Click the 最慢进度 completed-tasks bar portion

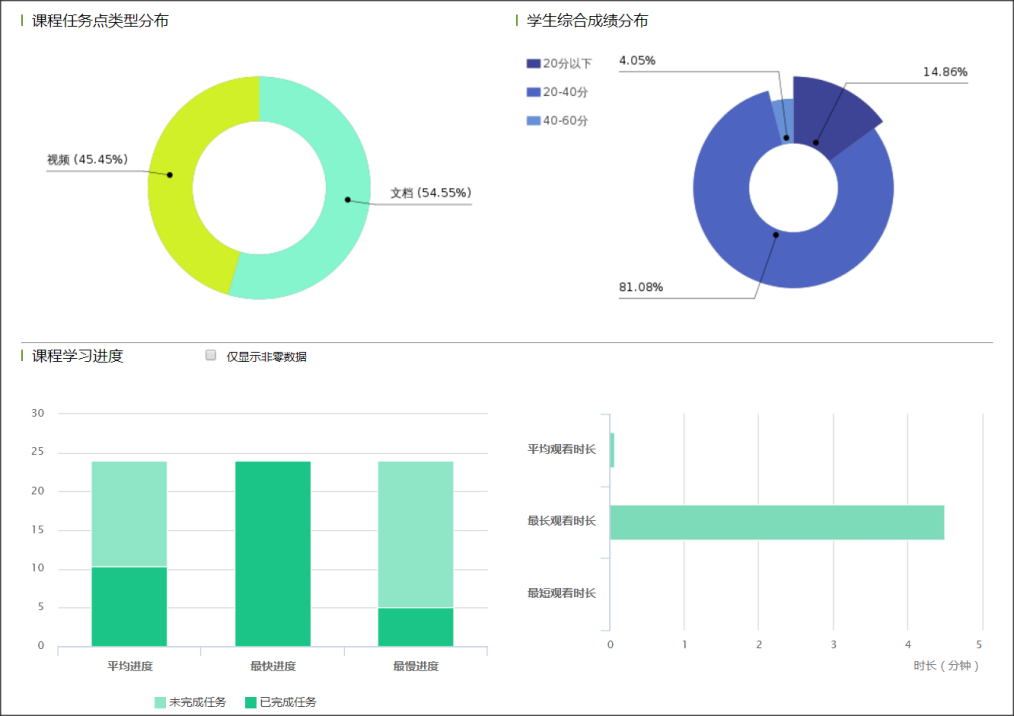(x=416, y=627)
